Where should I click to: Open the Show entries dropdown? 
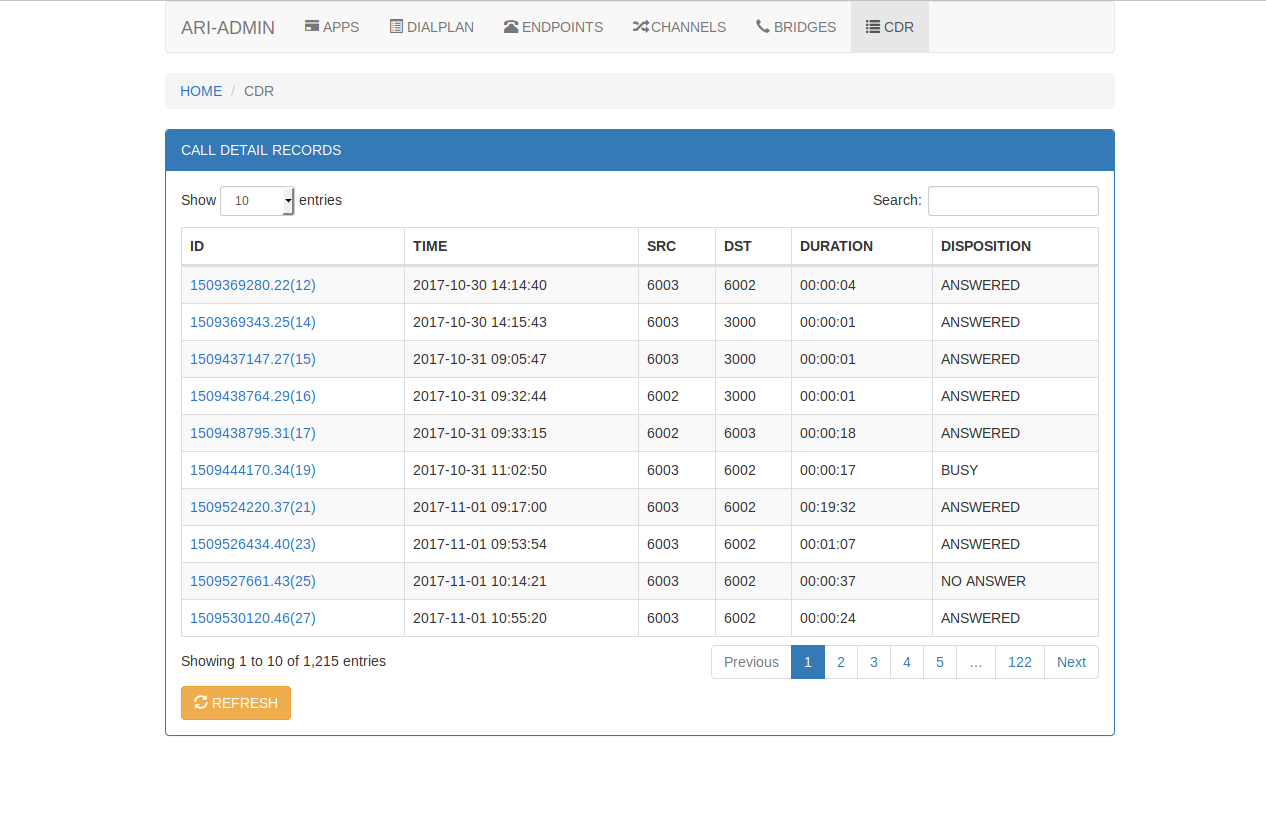(257, 201)
